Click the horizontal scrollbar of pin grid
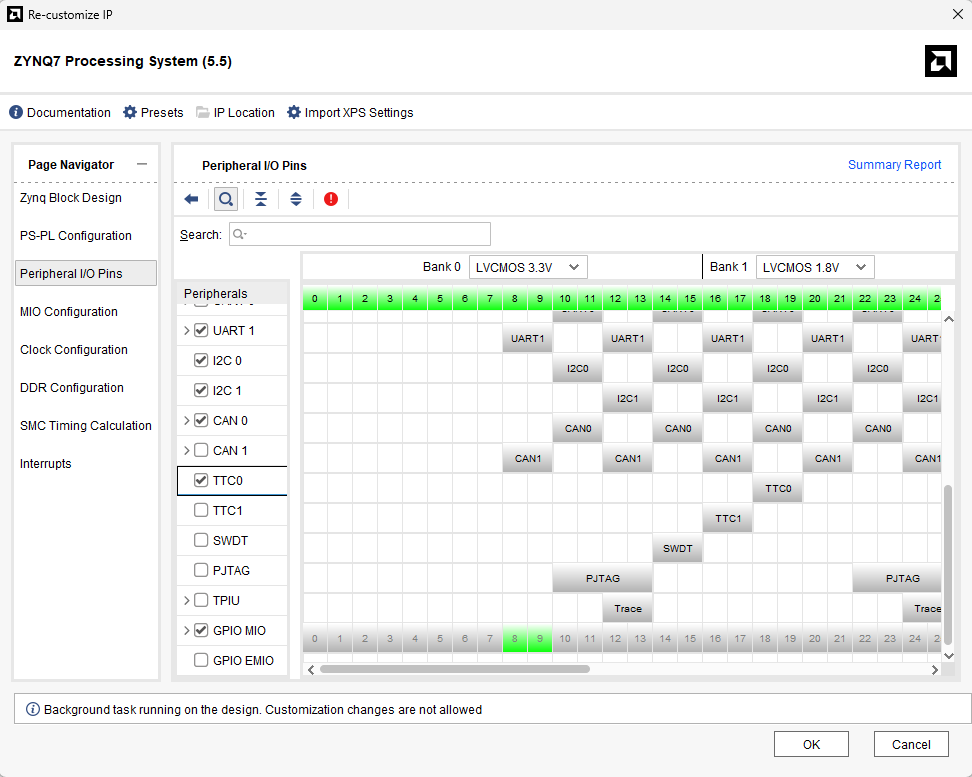Image resolution: width=972 pixels, height=777 pixels. click(x=454, y=669)
